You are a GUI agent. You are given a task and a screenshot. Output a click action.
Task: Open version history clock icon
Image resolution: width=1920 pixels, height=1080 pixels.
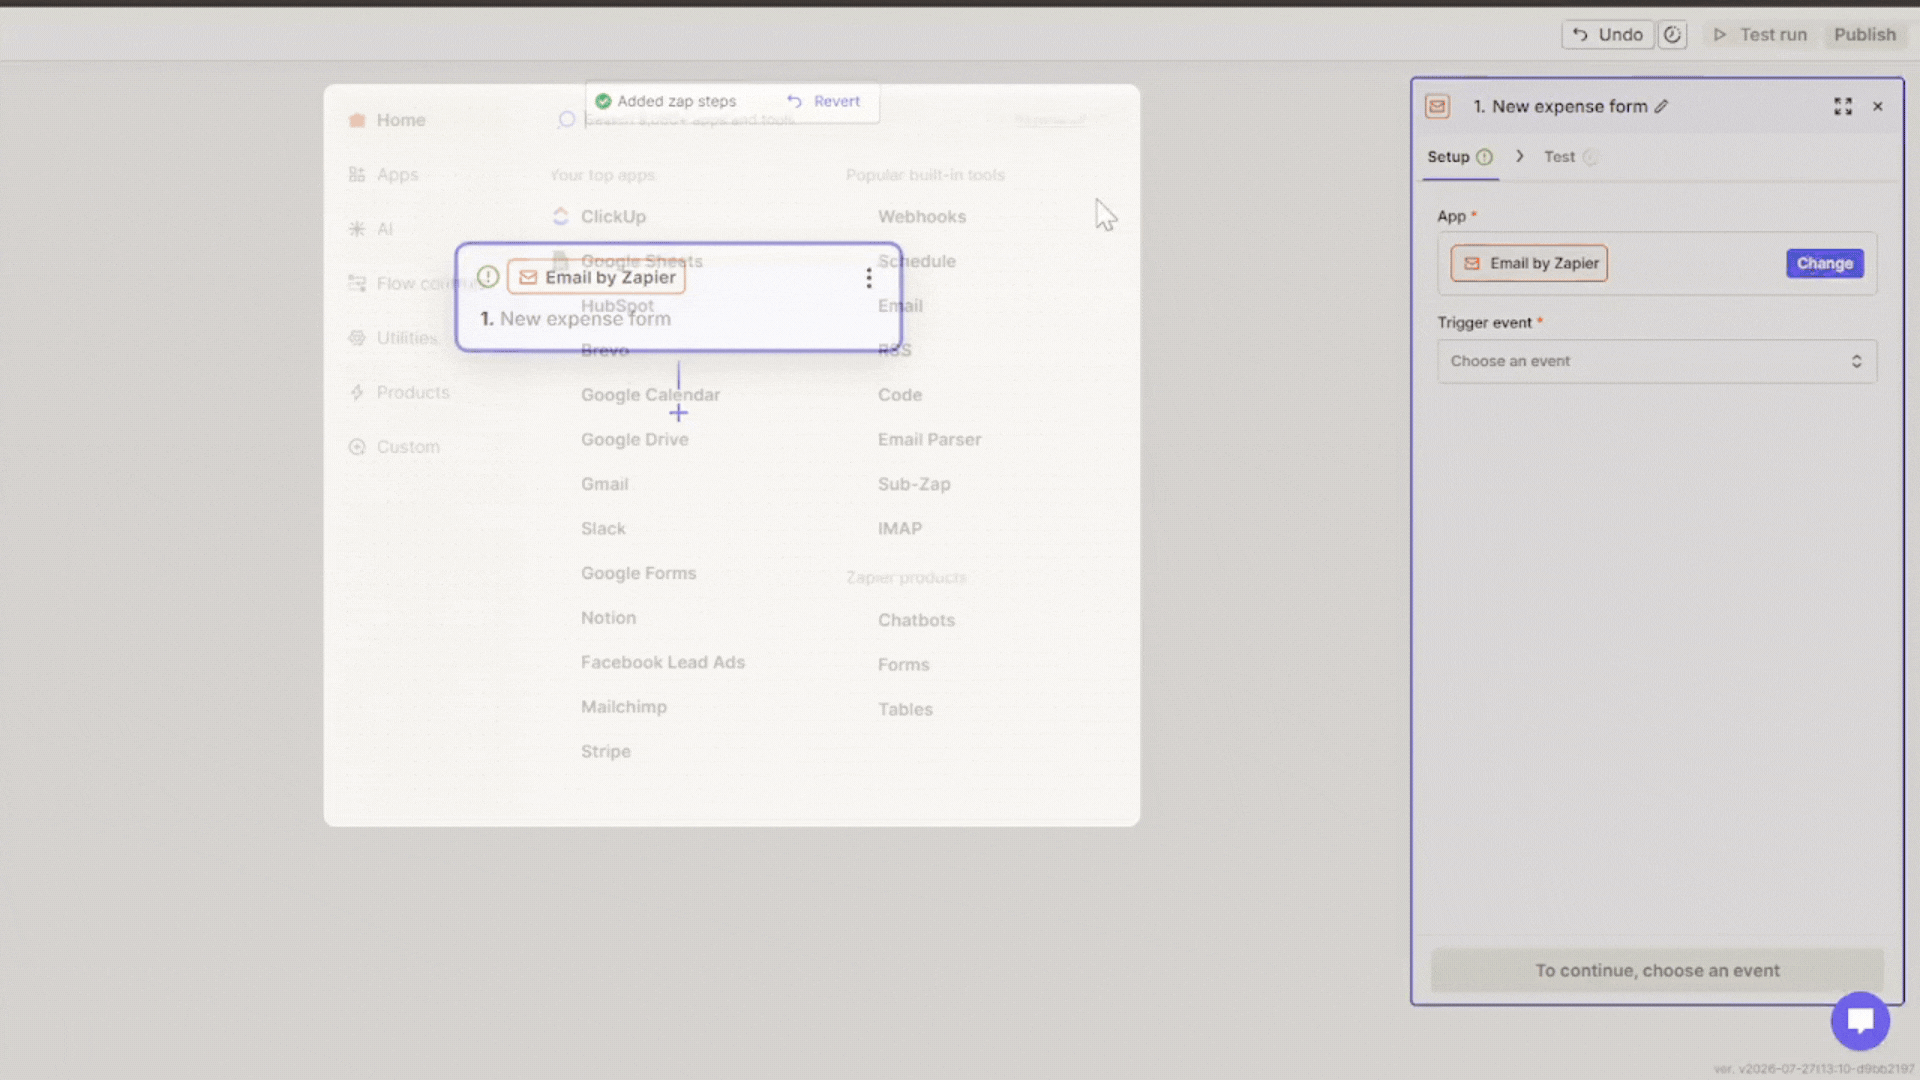pos(1672,35)
